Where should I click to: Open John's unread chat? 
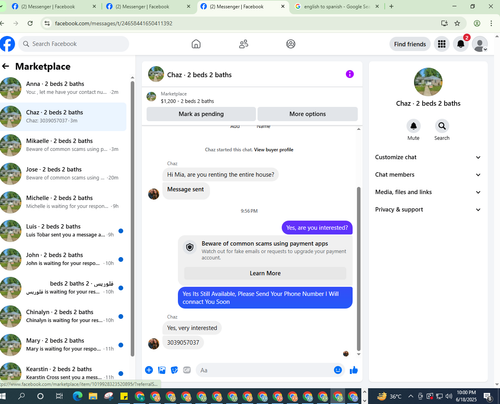(x=63, y=259)
